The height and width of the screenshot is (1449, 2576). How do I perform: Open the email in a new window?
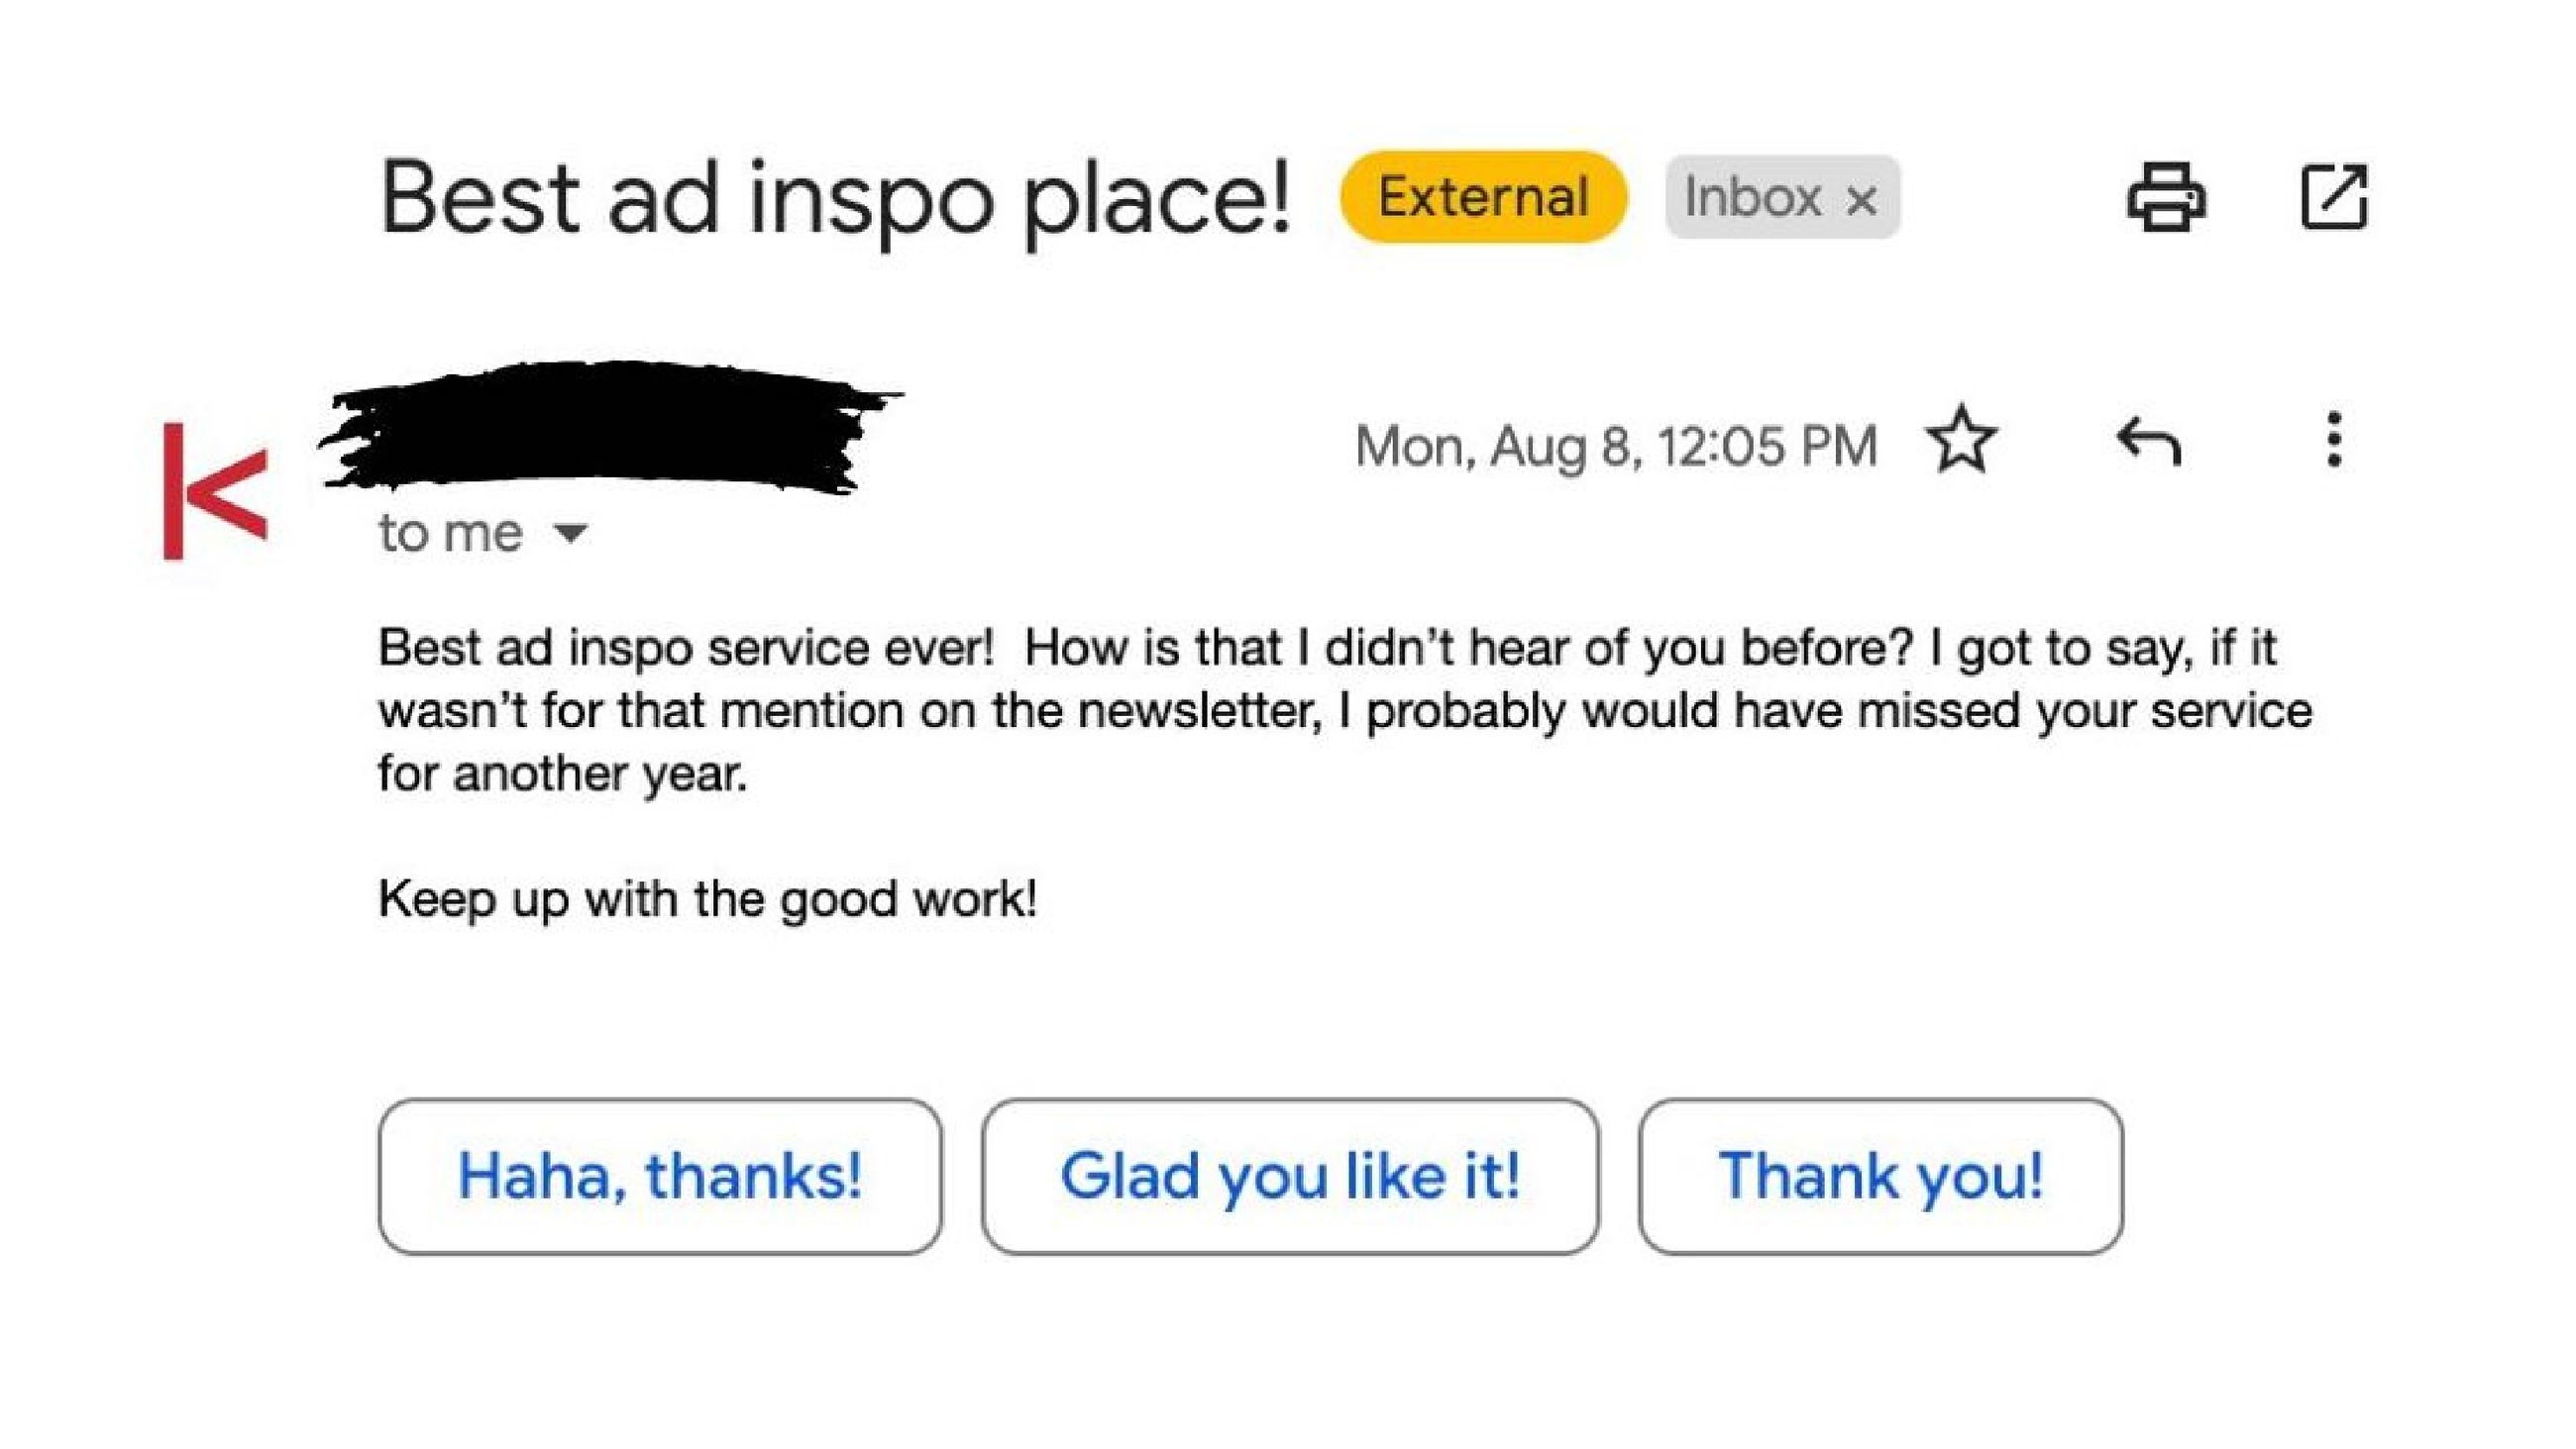coord(2334,197)
